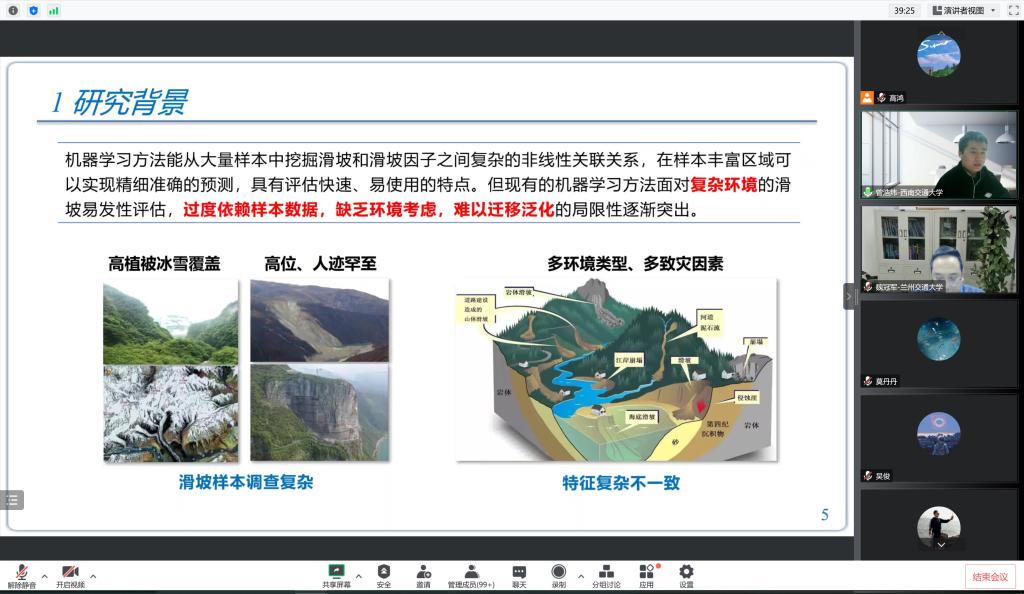The image size is (1024, 594).
Task: Unmute the microphone (解除静音)
Action: tap(20, 573)
